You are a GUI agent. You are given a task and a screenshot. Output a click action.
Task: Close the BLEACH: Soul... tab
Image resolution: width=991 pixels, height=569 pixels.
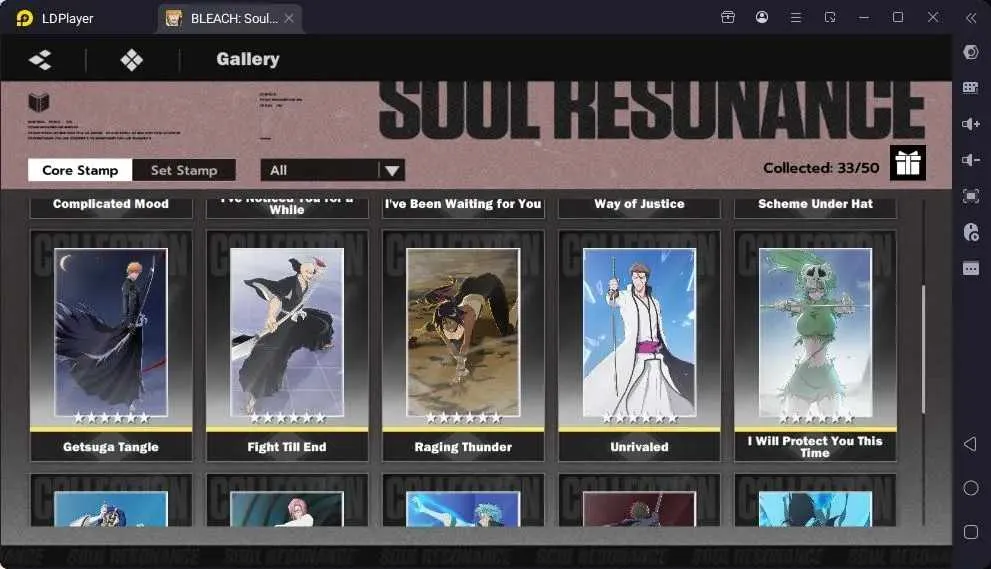tap(289, 18)
